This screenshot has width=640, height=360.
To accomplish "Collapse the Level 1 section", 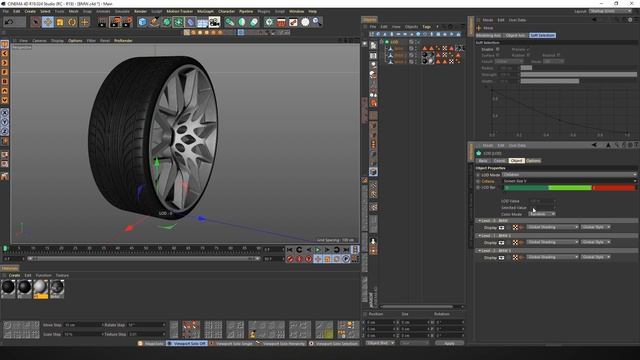I will 480,236.
